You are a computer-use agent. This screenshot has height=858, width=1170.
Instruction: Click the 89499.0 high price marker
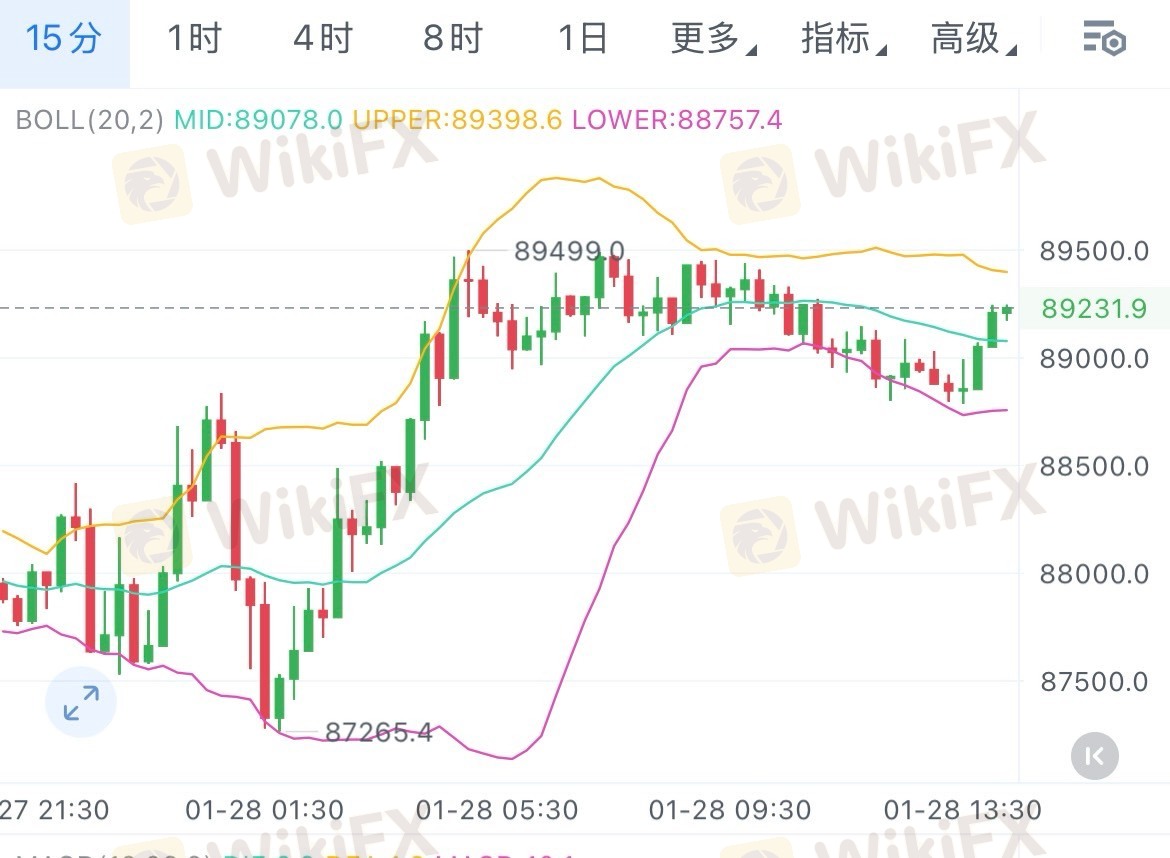point(569,251)
